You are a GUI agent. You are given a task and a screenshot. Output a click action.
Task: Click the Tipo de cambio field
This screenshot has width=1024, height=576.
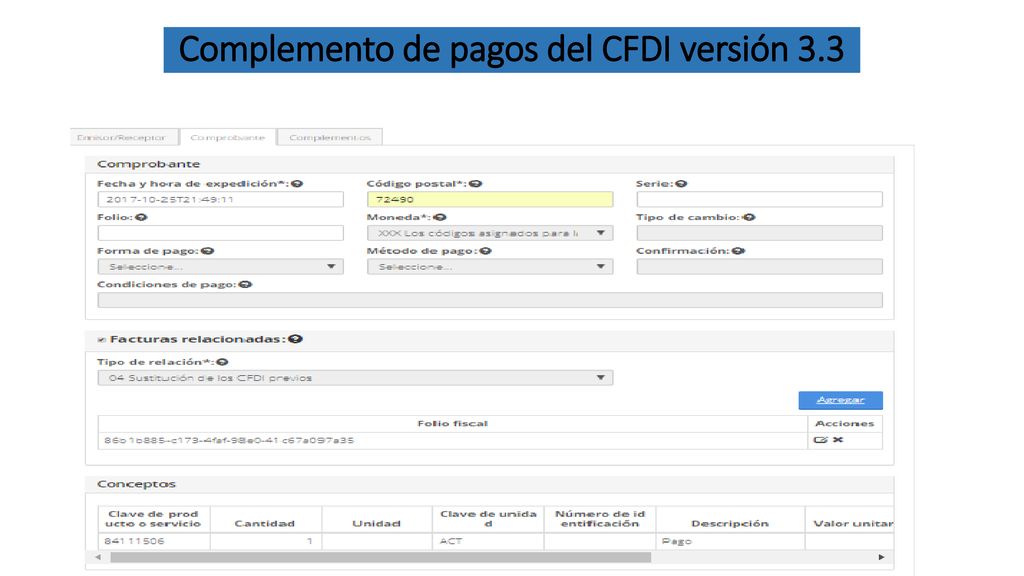click(x=760, y=233)
